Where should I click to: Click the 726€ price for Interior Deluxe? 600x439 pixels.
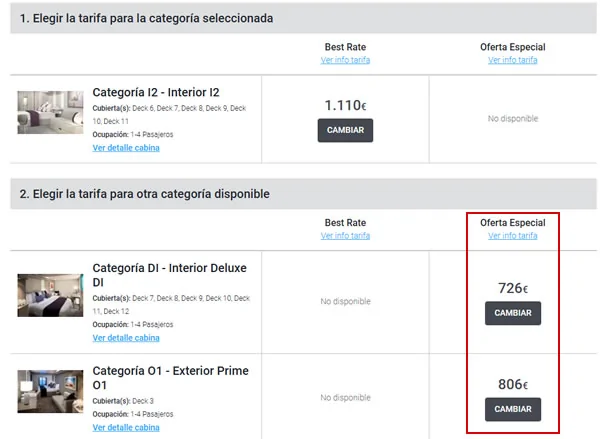pyautogui.click(x=512, y=288)
